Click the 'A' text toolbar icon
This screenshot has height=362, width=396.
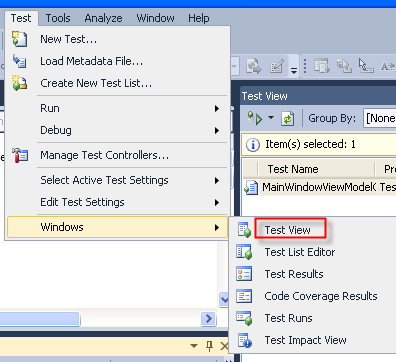pos(387,67)
